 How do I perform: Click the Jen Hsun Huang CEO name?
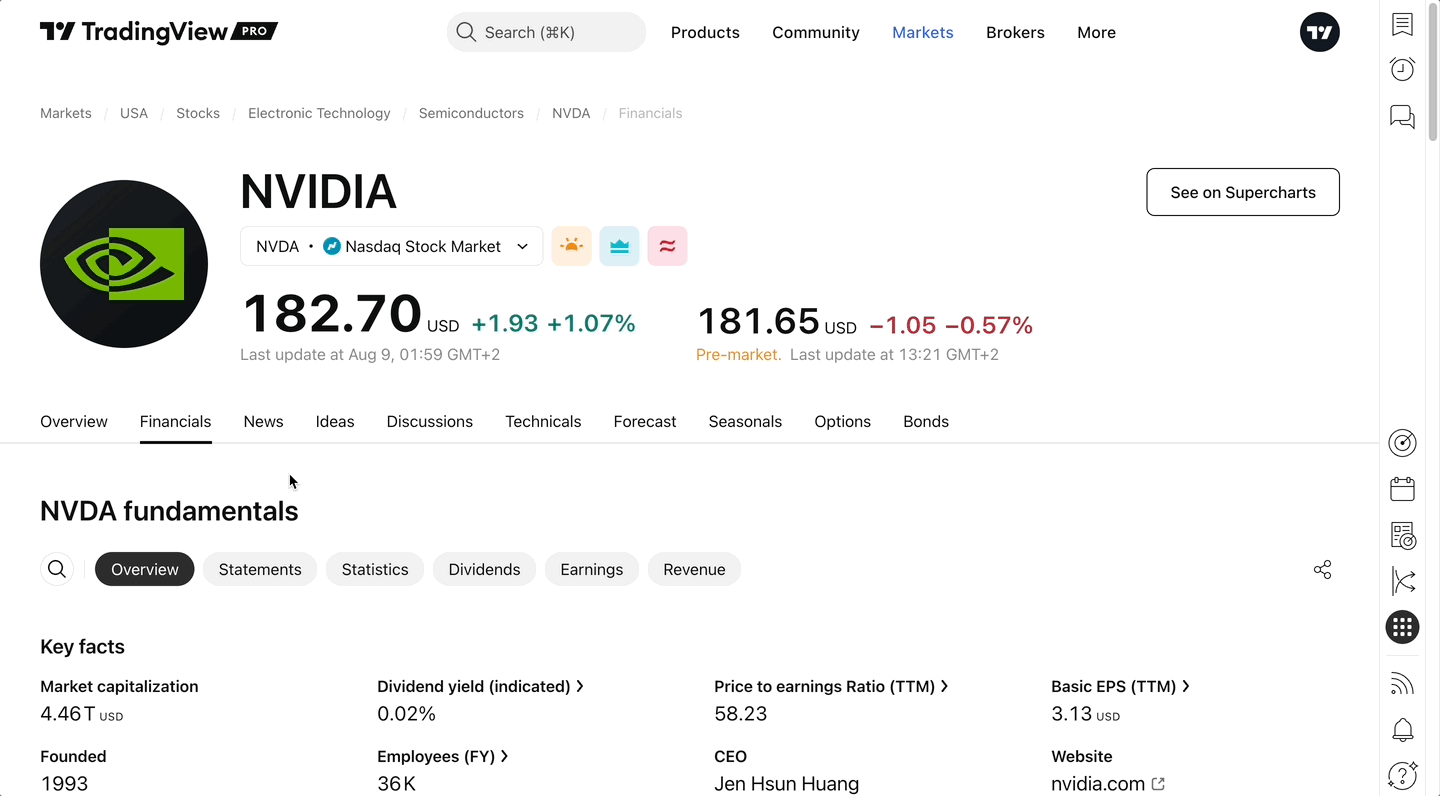[x=786, y=784]
